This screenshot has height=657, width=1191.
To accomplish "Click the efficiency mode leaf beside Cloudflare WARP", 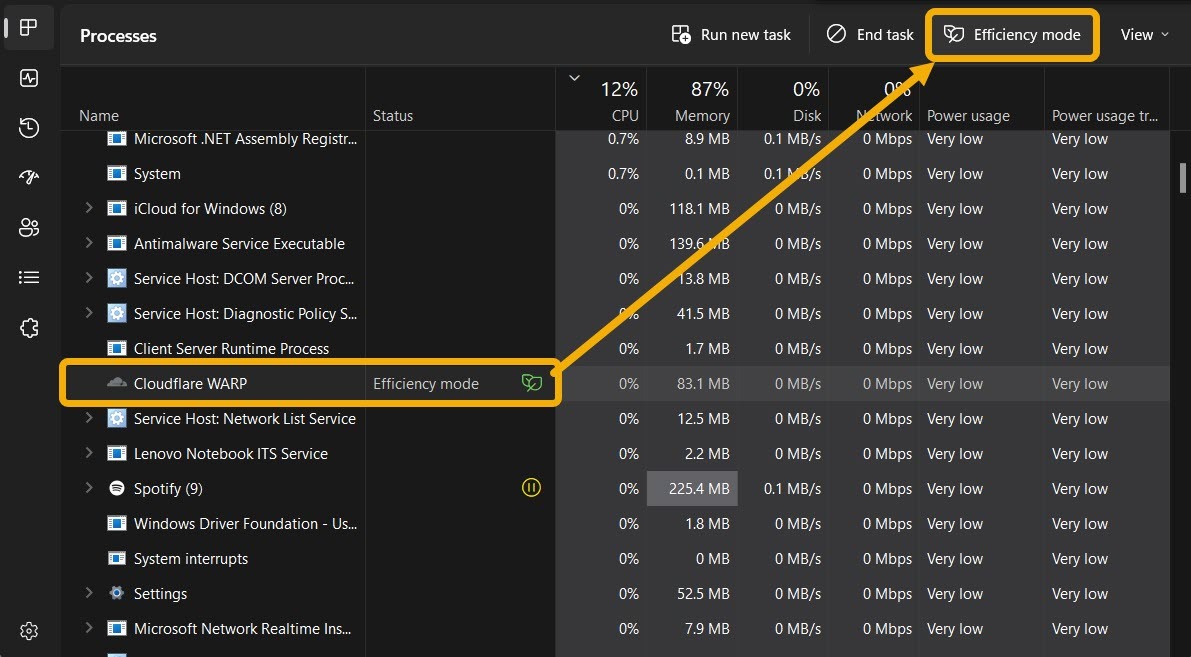I will coord(532,383).
